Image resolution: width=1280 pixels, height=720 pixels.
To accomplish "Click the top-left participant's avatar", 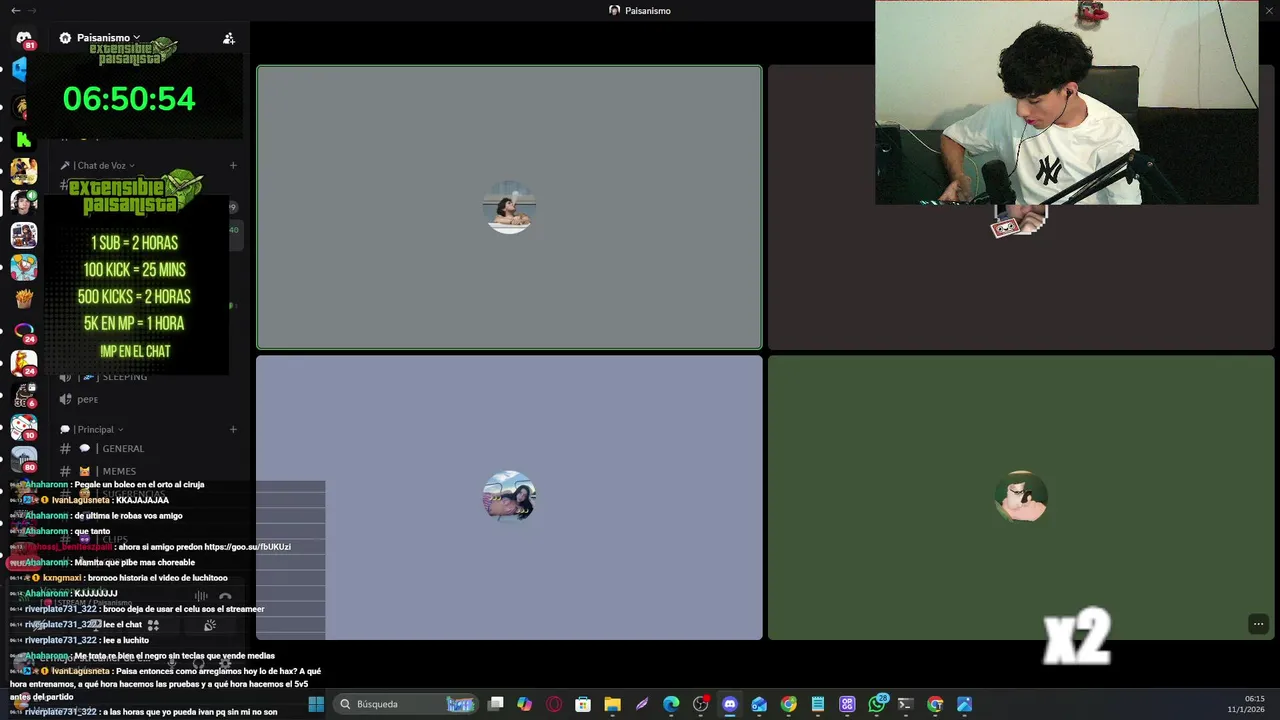I will [x=509, y=207].
